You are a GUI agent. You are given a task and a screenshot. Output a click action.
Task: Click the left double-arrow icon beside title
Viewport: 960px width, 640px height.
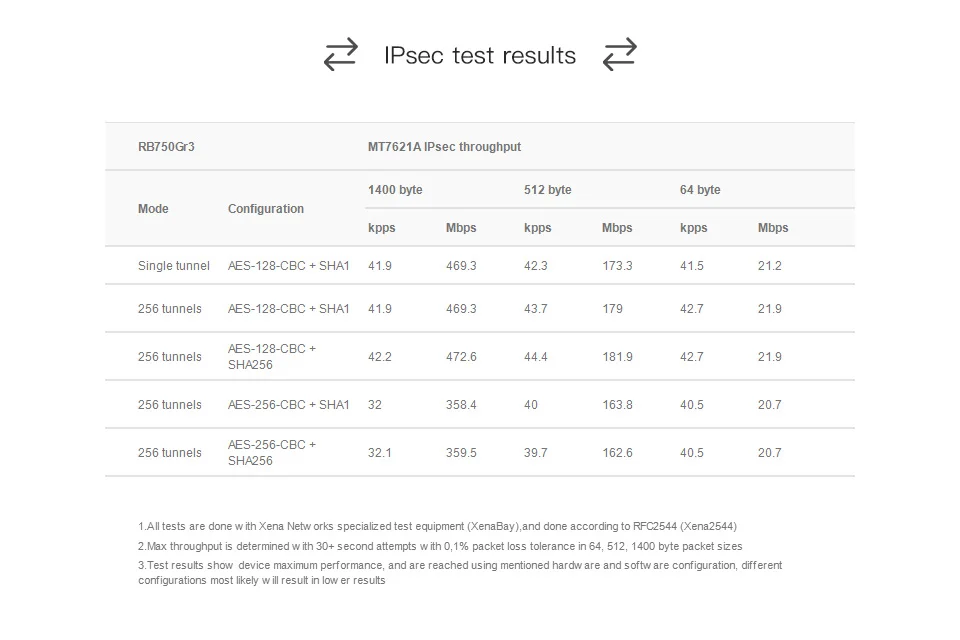[x=340, y=54]
